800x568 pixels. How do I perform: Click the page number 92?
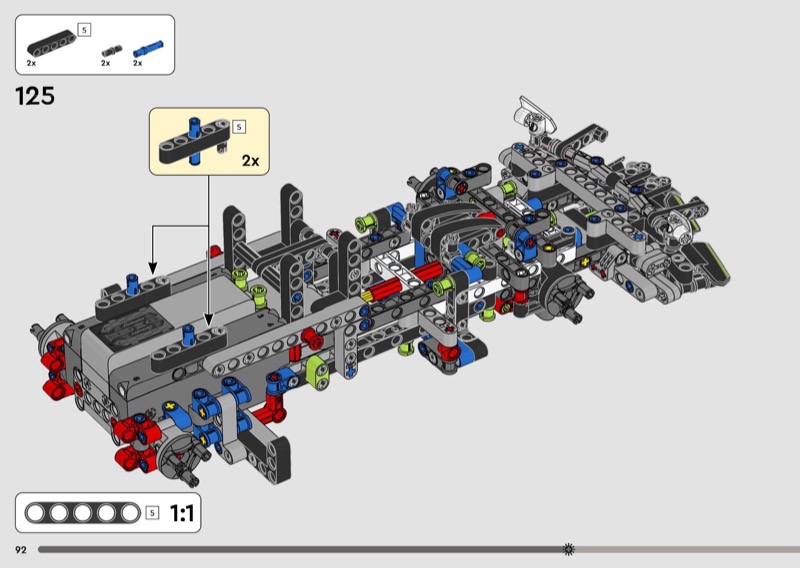(20, 549)
